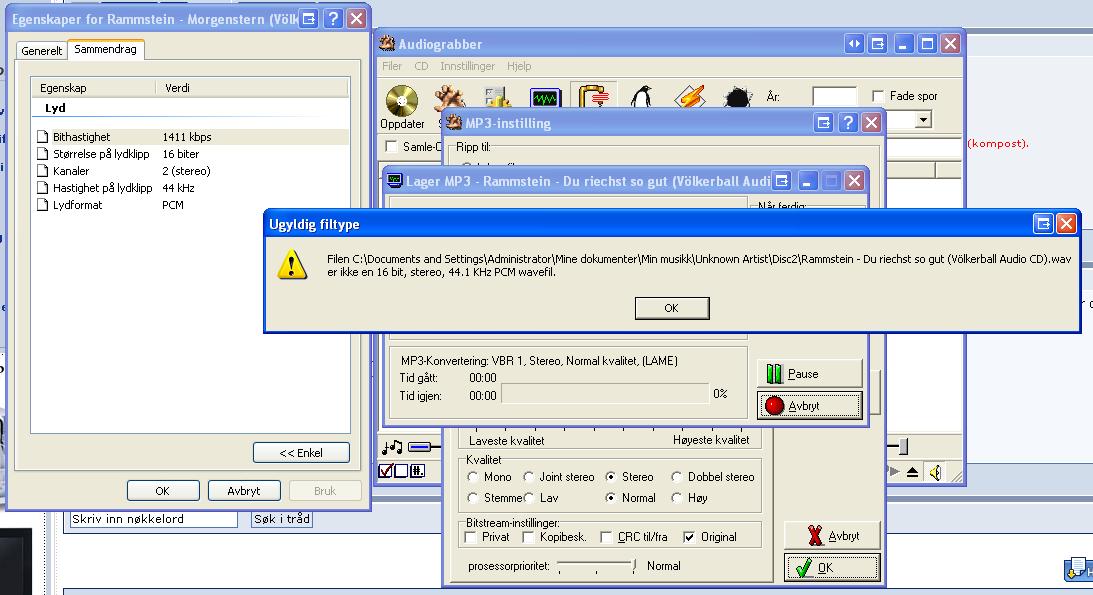
Task: Open the Hjelp menu in Audiograbber
Action: [x=519, y=66]
